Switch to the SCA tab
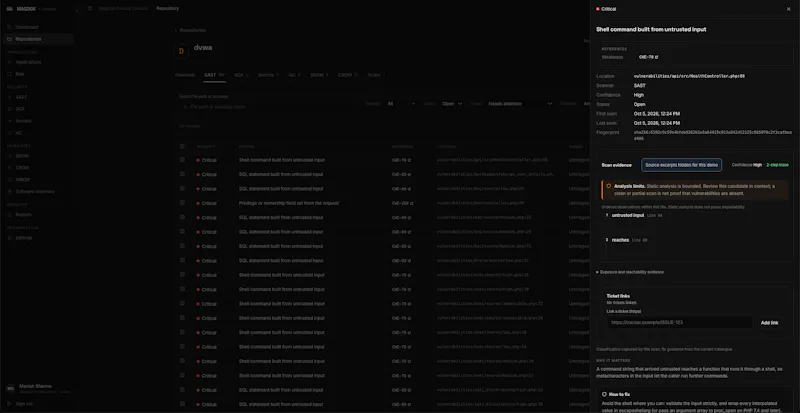Screen dimensions: 800x413 (241, 75)
